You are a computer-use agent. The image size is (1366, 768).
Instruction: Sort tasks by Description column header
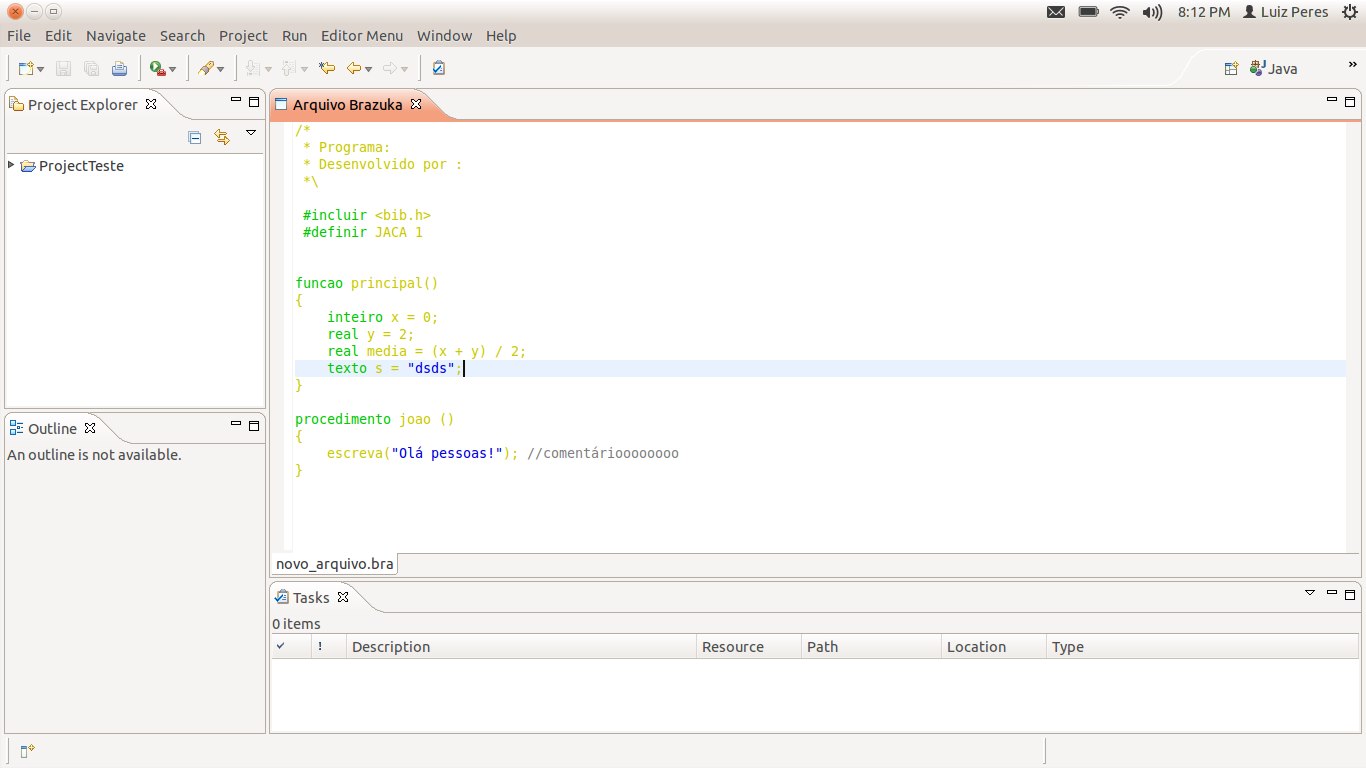(x=521, y=646)
